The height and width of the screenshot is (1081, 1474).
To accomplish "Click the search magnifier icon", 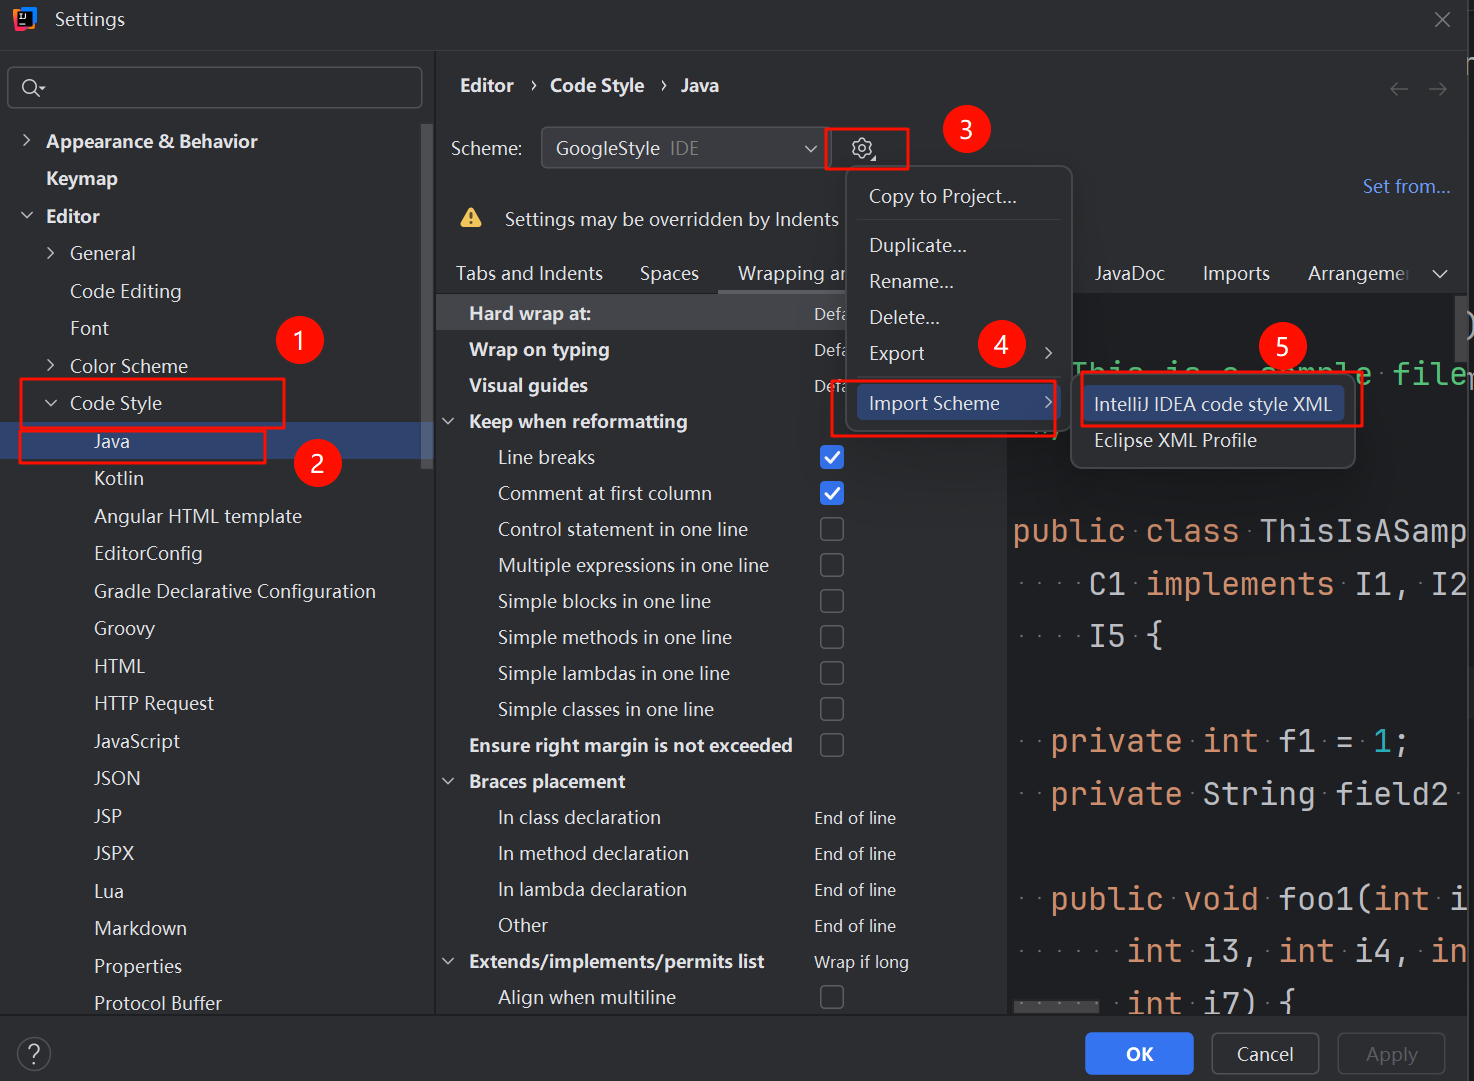I will [32, 88].
